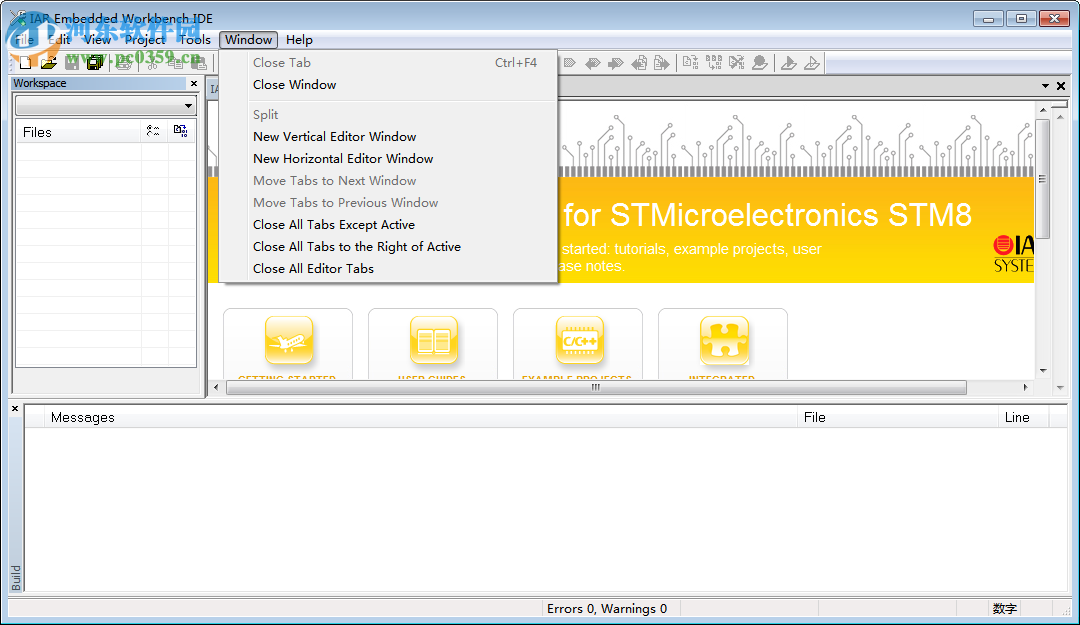Open a file with the Open icon
This screenshot has height=625, width=1080.
click(46, 62)
